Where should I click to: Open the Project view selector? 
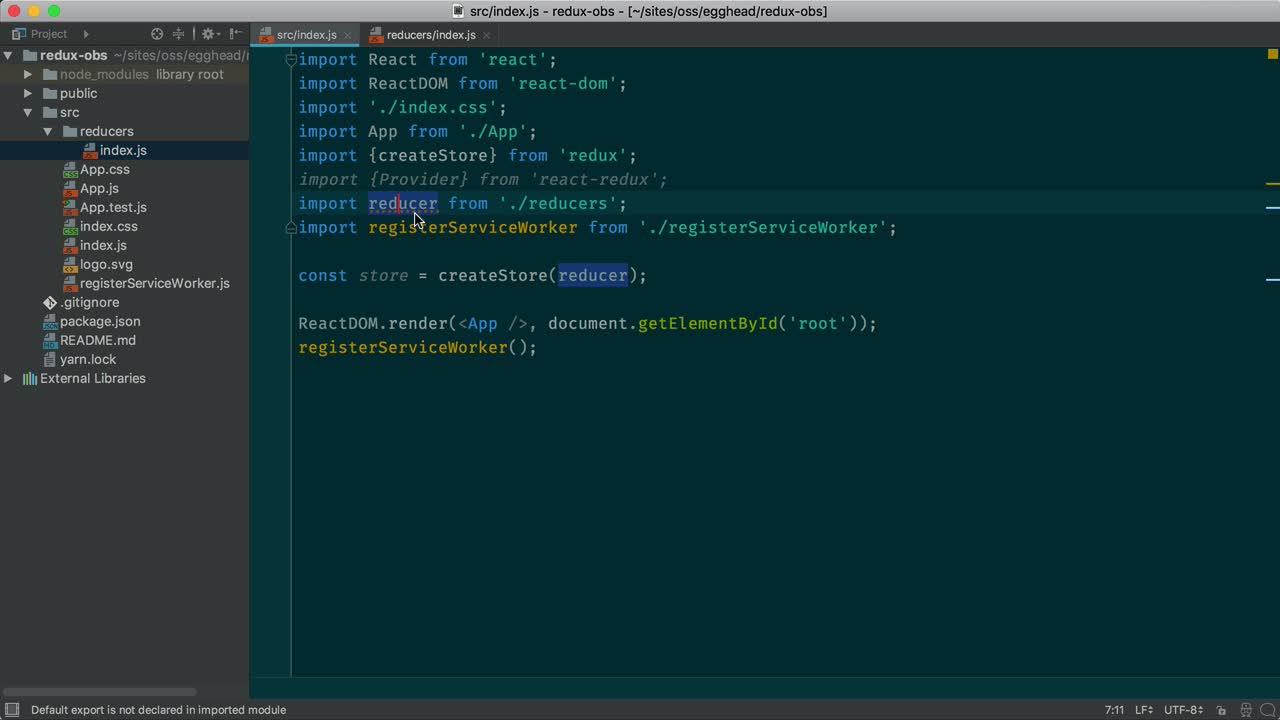click(50, 34)
